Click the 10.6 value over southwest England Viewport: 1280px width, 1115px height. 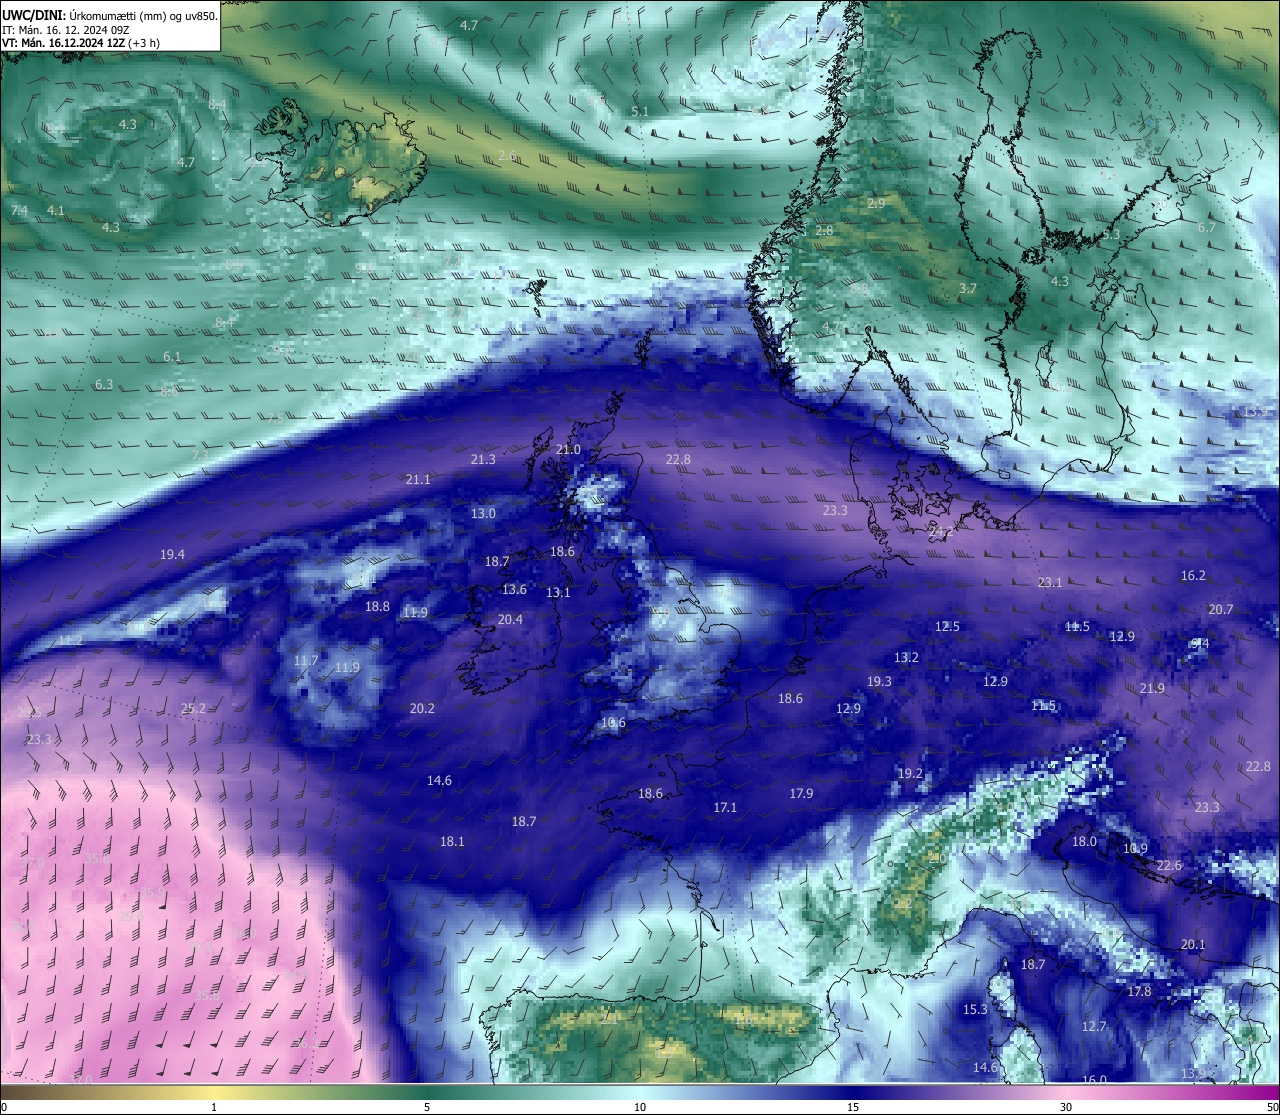613,722
